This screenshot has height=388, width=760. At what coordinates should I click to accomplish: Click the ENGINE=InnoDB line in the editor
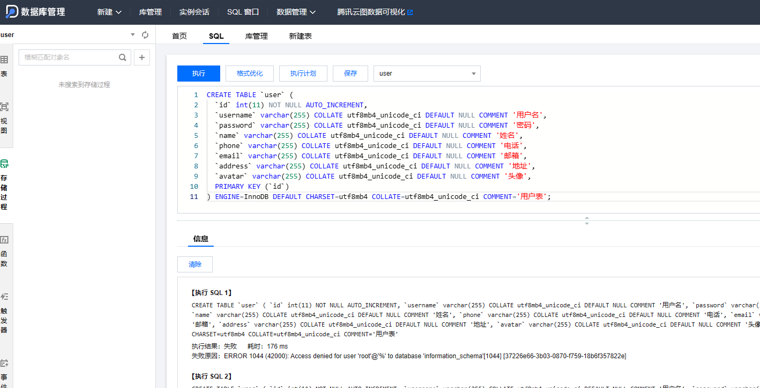(379, 197)
